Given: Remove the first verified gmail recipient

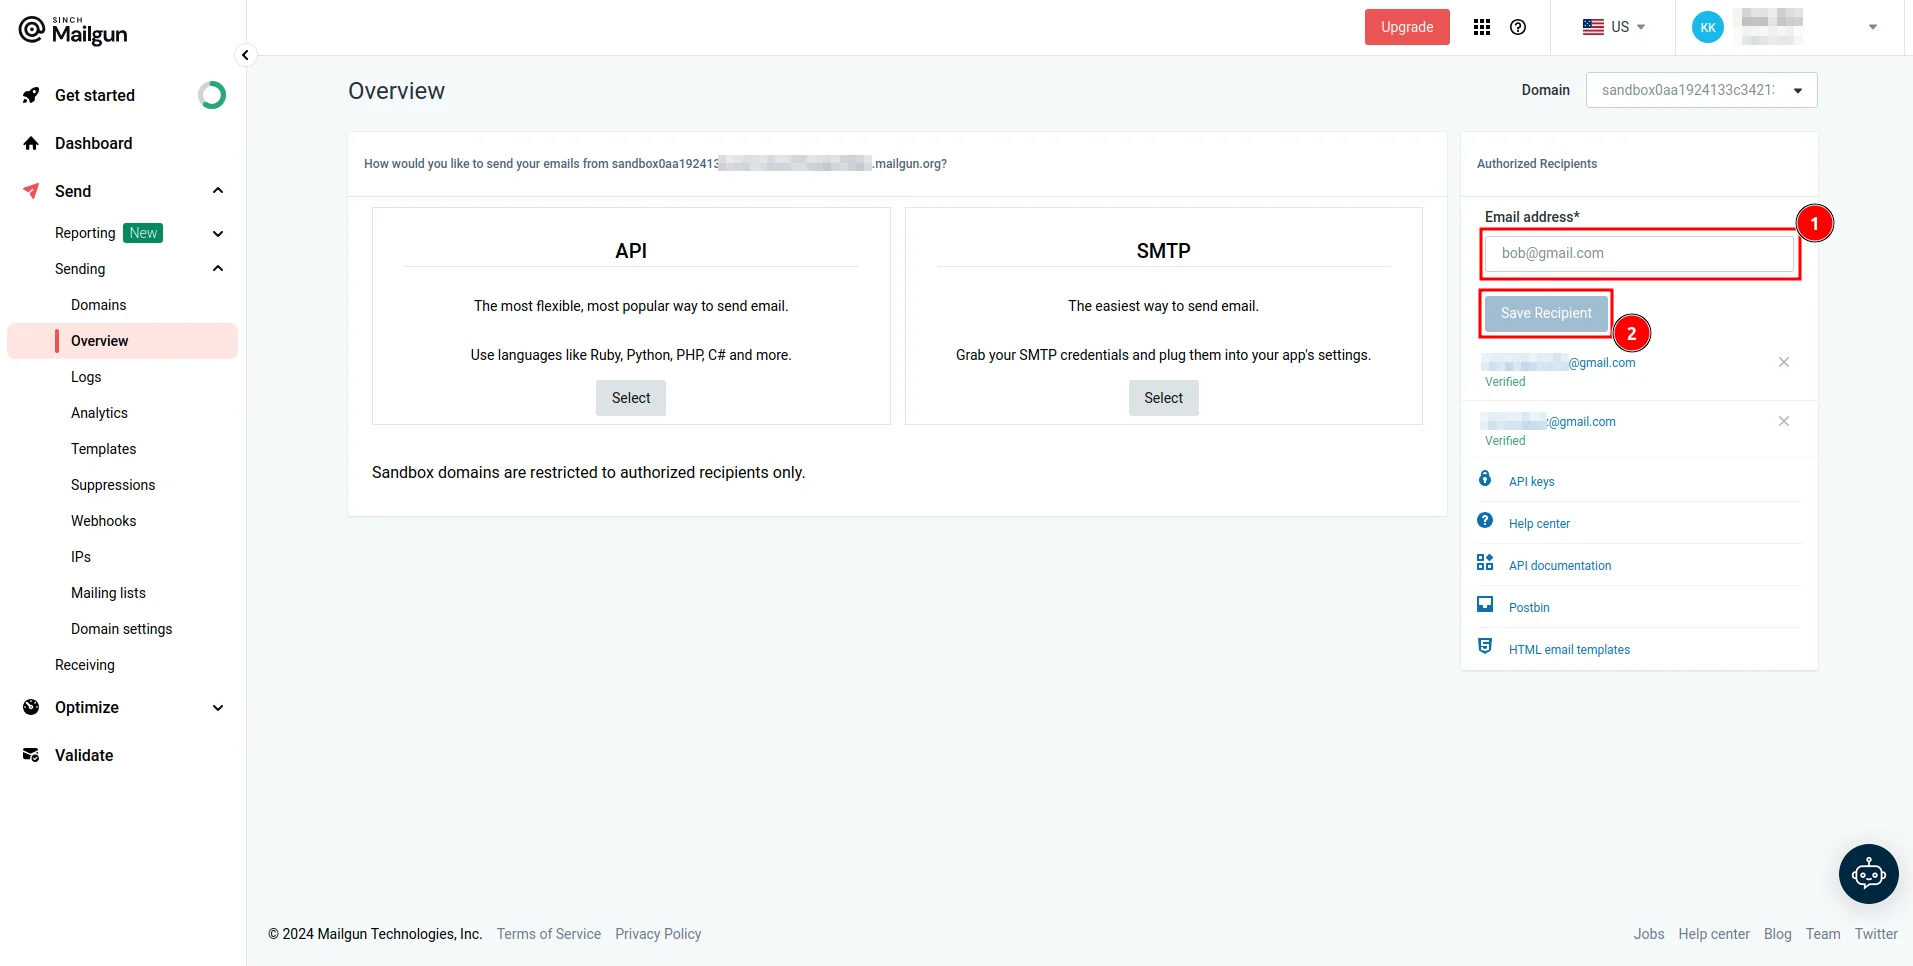Looking at the screenshot, I should click(1784, 362).
